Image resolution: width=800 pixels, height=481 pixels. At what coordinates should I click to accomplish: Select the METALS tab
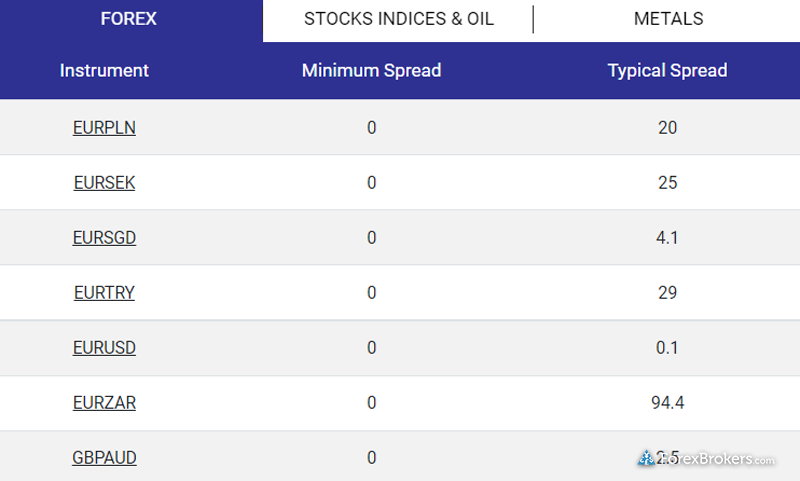[x=668, y=20]
